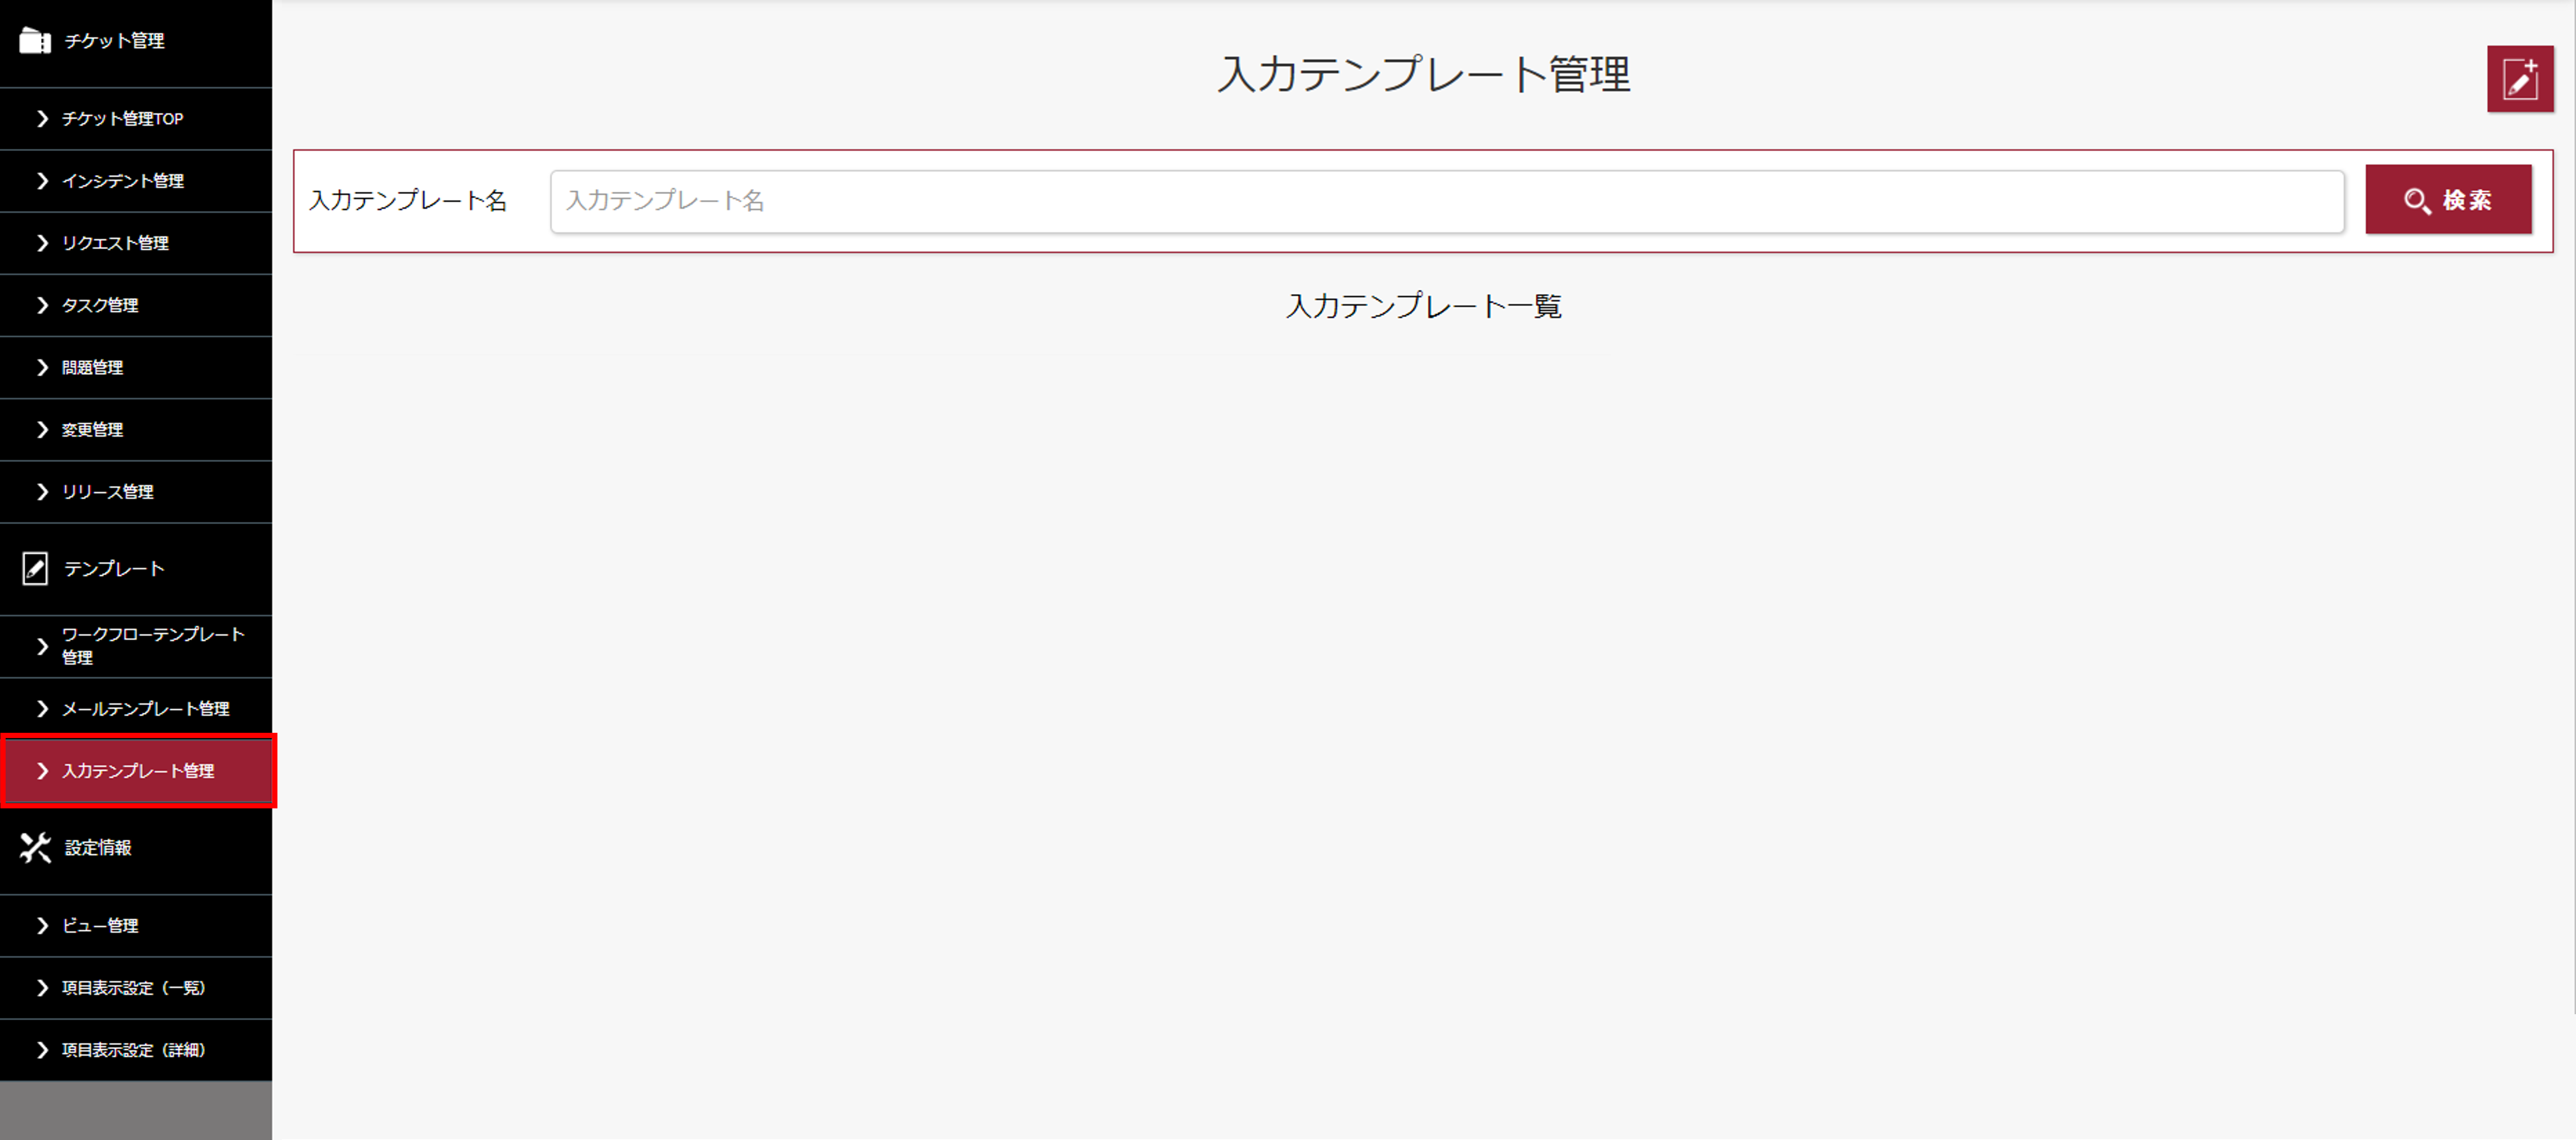The width and height of the screenshot is (2576, 1140).
Task: Click the チケット管理 folder icon
Action: click(x=35, y=41)
